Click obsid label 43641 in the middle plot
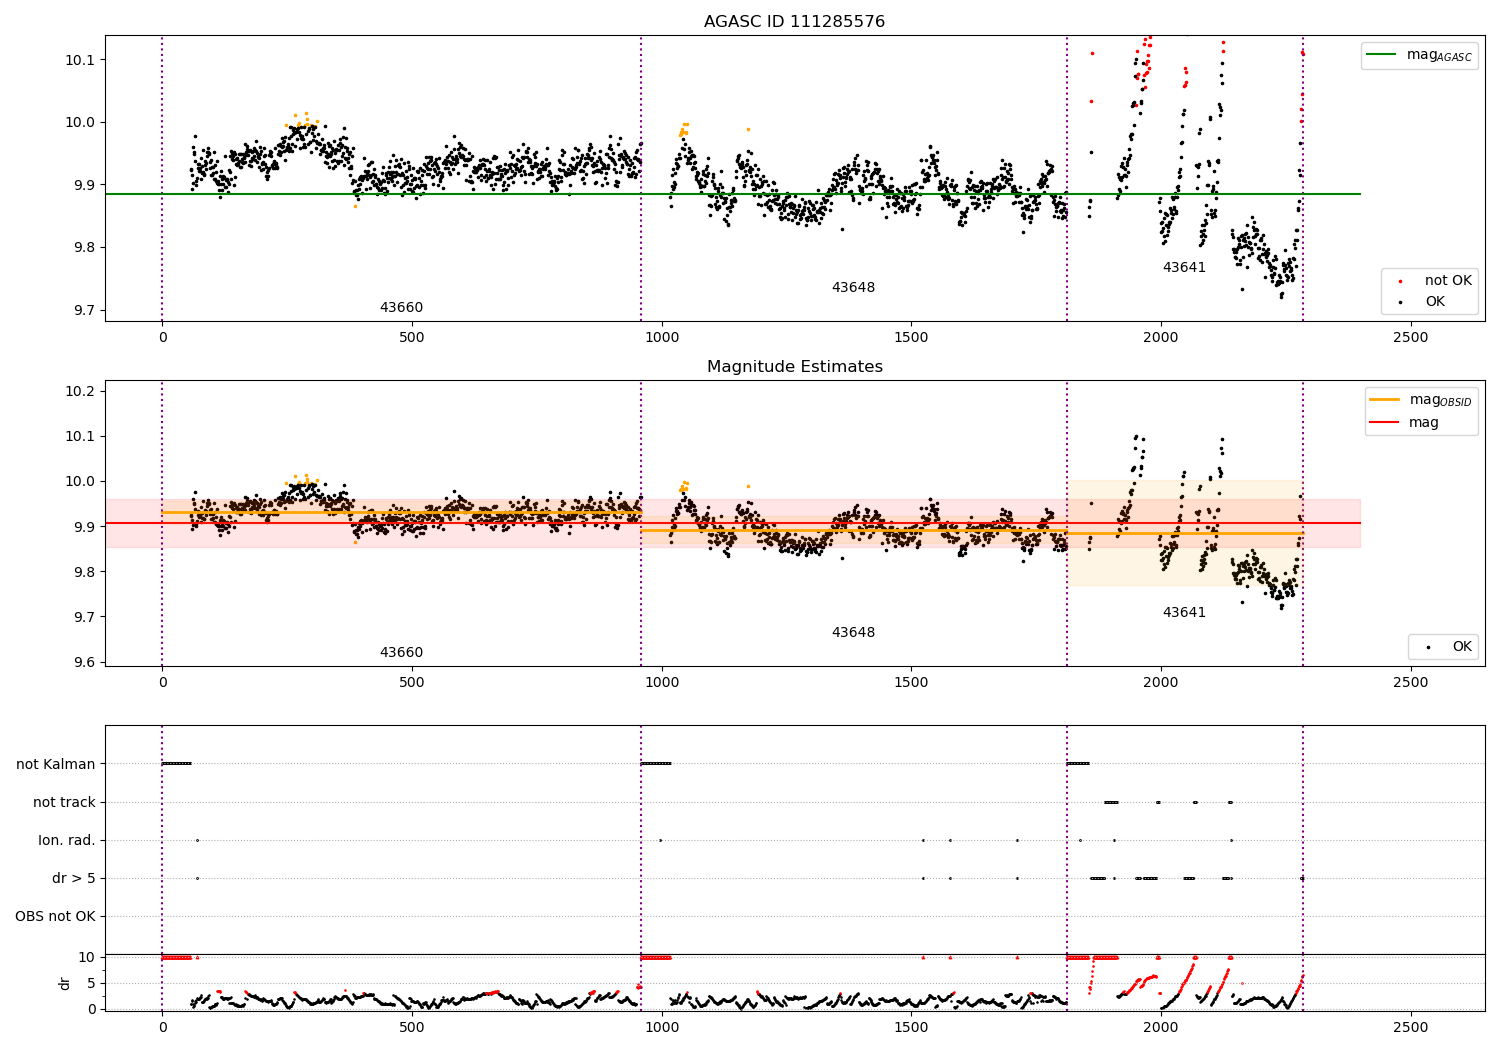Image resolution: width=1500 pixels, height=1050 pixels. coord(1184,613)
